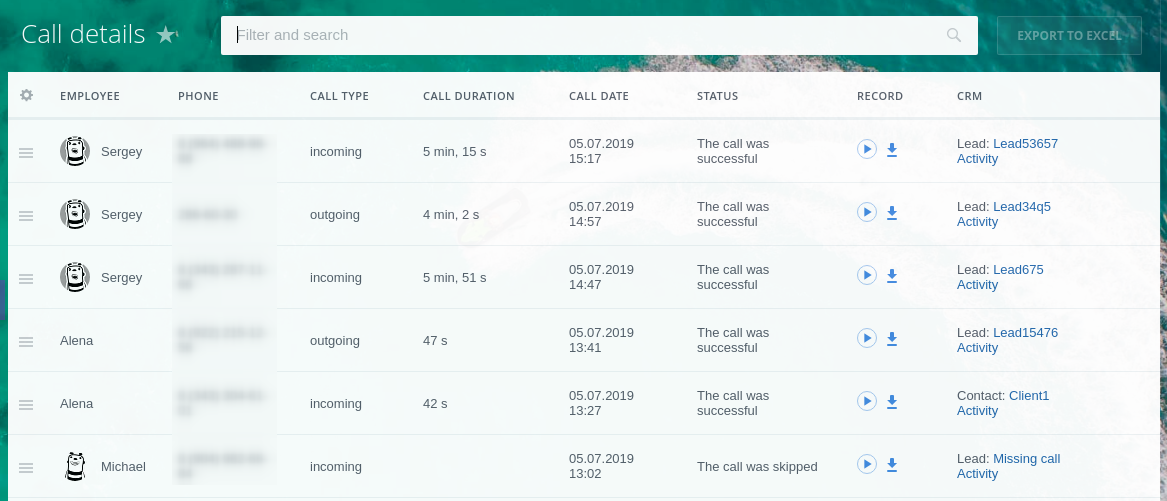The height and width of the screenshot is (501, 1167).
Task: Click Sergey's avatar in the first row
Action: click(x=74, y=151)
